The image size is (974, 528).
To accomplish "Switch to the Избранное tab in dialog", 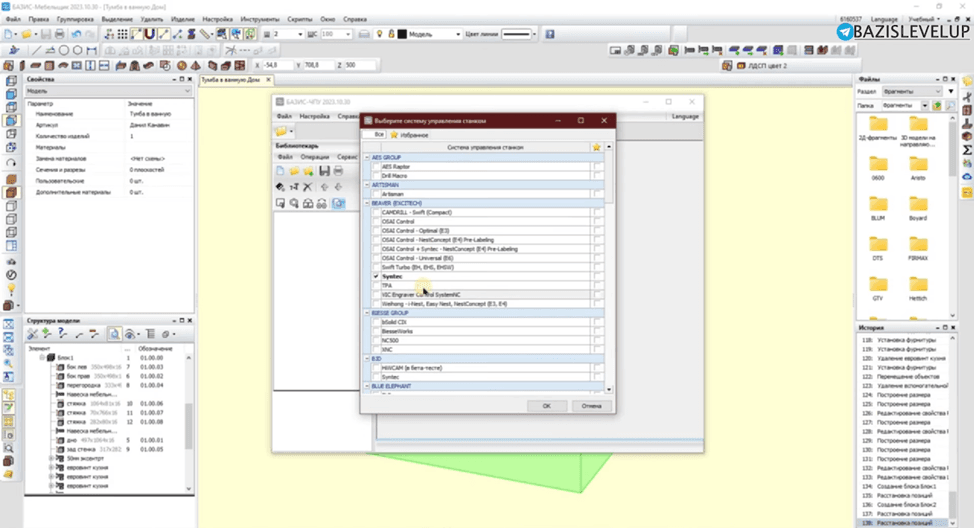I will point(410,135).
